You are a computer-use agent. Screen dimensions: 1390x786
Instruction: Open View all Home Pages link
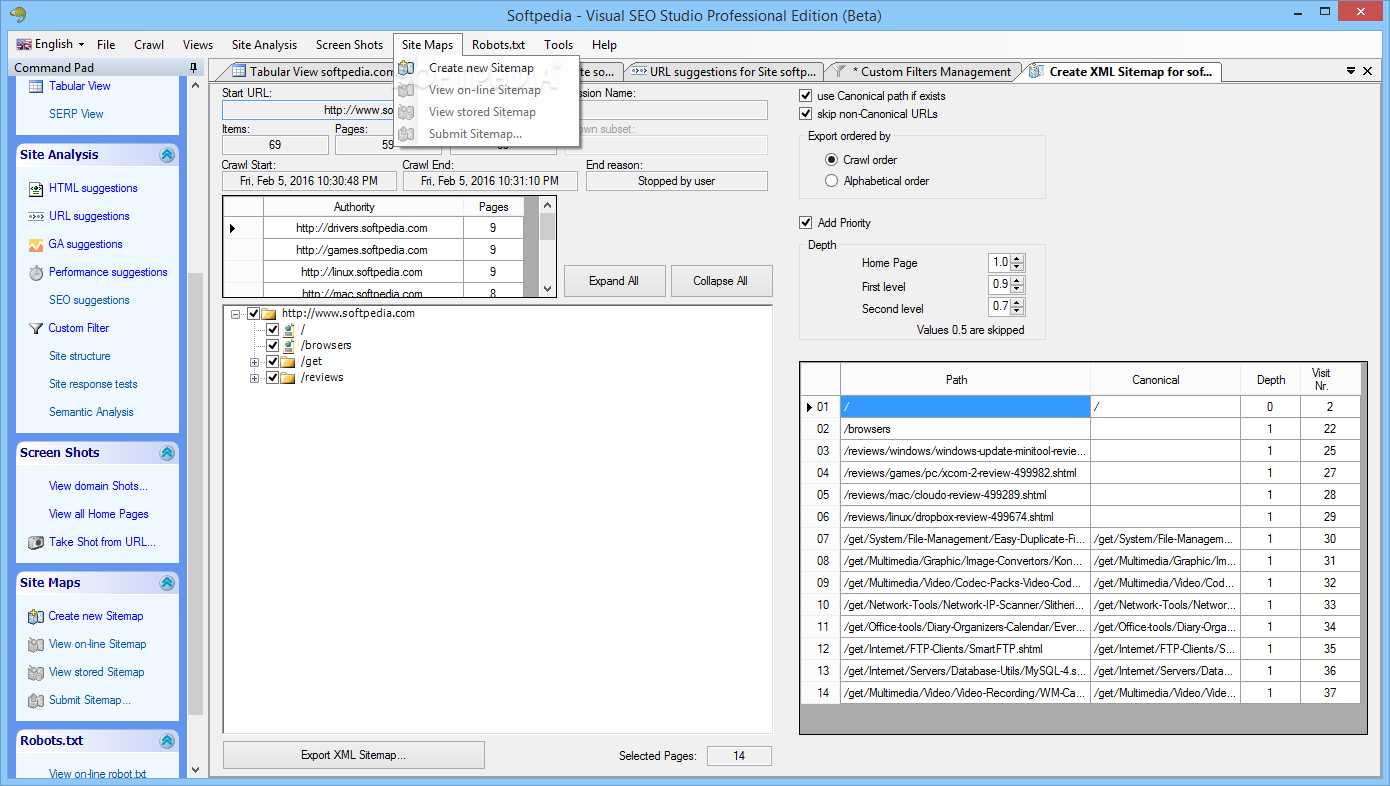point(99,514)
